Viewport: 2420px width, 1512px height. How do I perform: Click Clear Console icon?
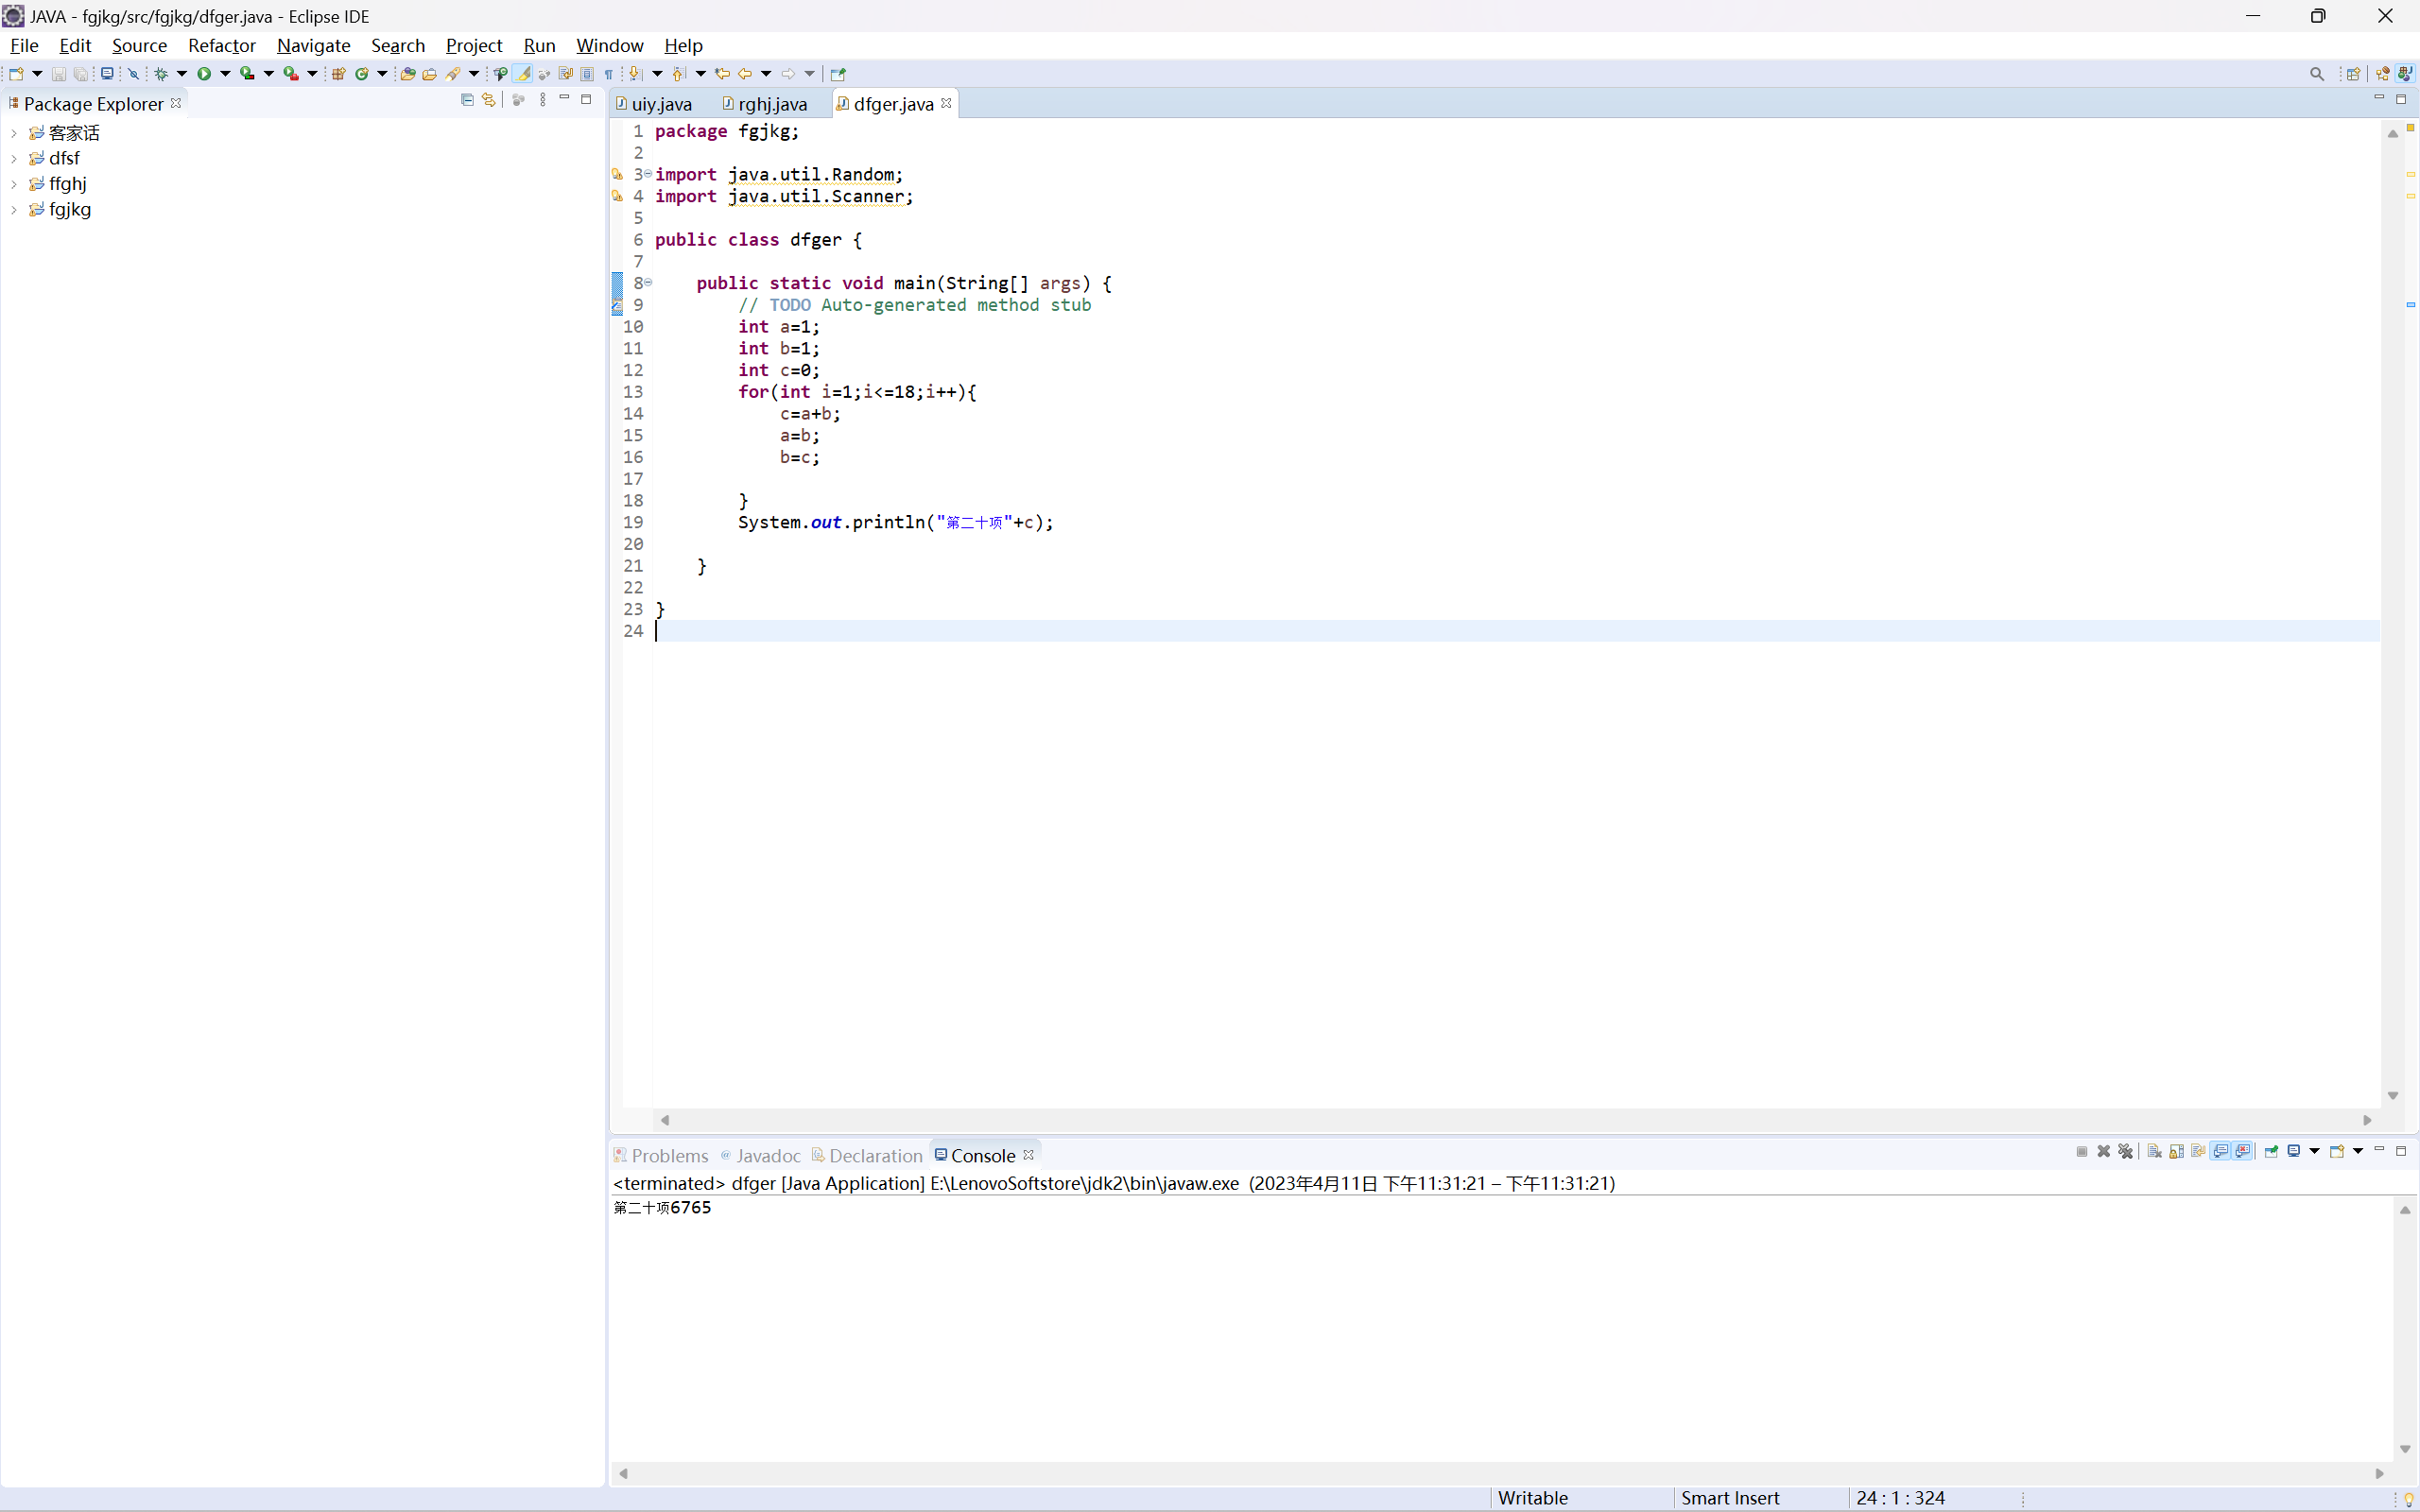pos(2154,1151)
